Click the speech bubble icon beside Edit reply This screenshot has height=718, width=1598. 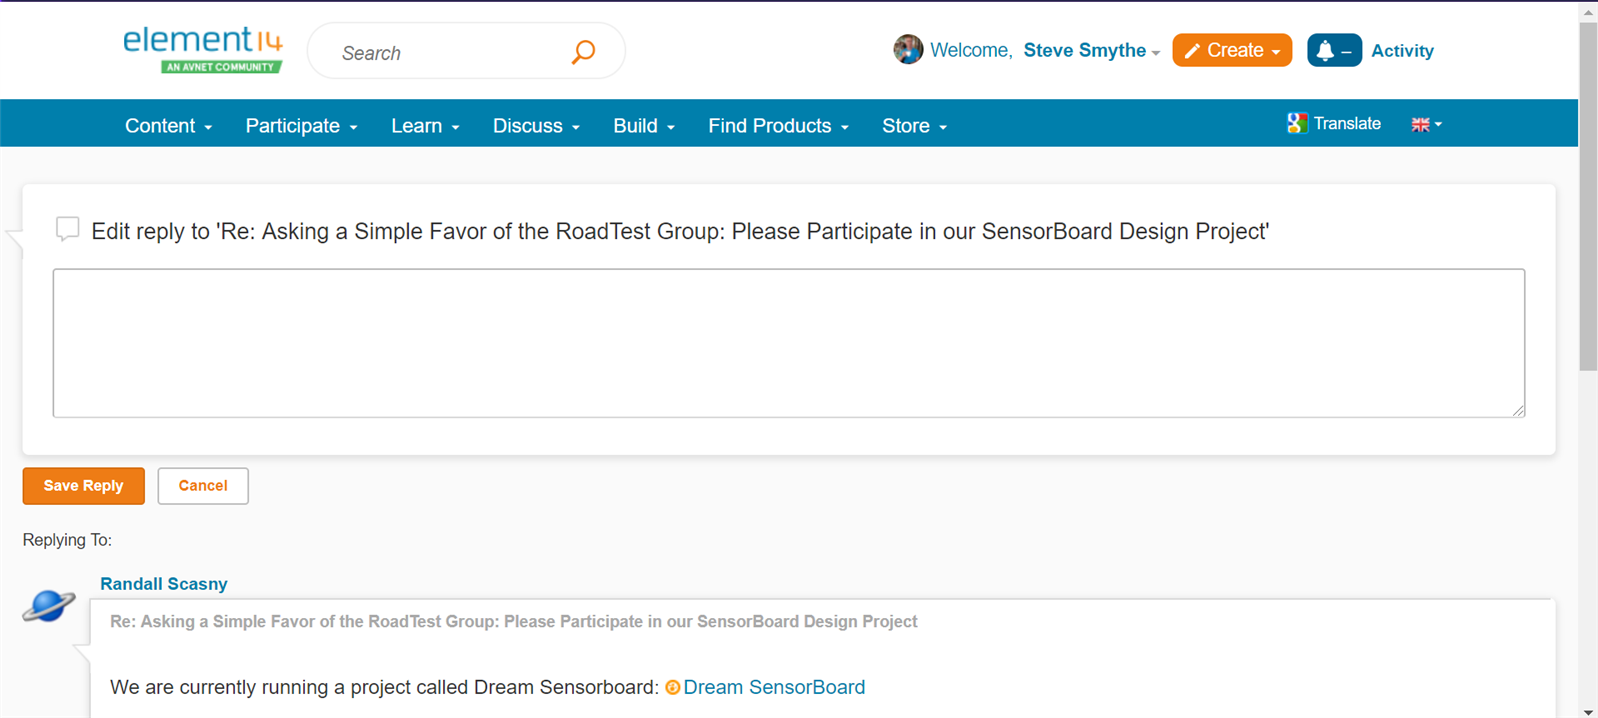(67, 229)
